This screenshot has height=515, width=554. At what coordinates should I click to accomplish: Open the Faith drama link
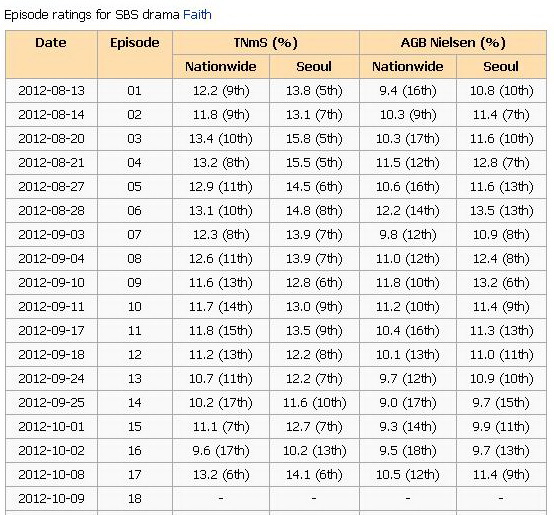click(197, 15)
